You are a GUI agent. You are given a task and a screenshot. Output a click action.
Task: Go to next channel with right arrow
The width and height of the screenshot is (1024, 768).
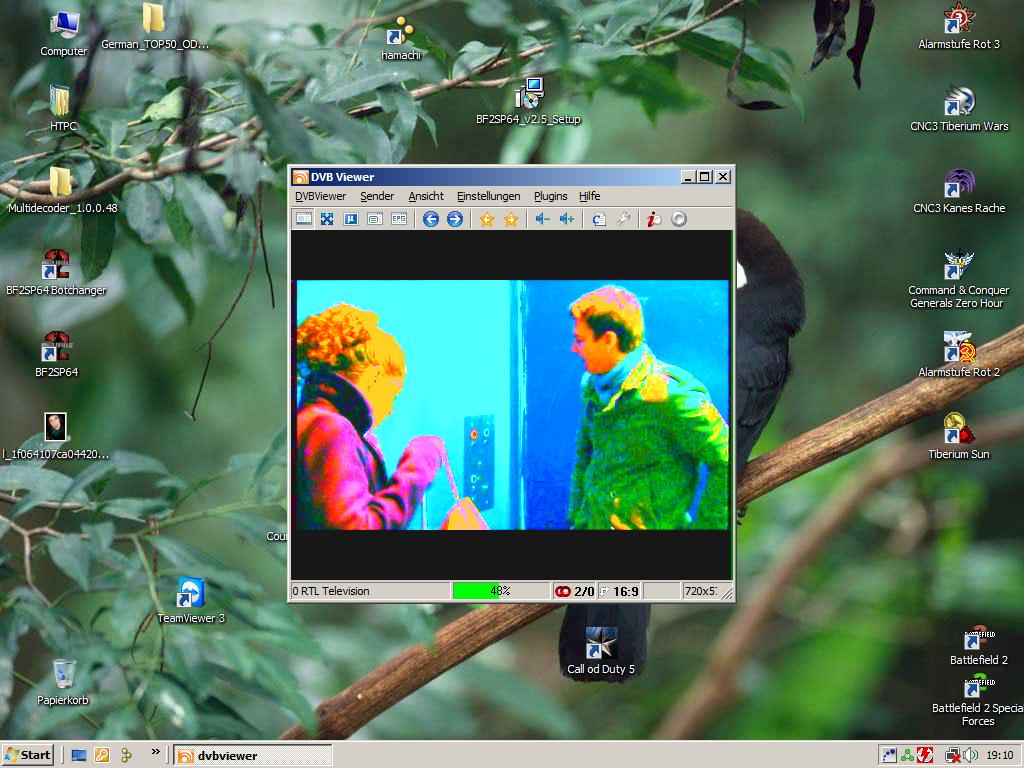tap(455, 219)
